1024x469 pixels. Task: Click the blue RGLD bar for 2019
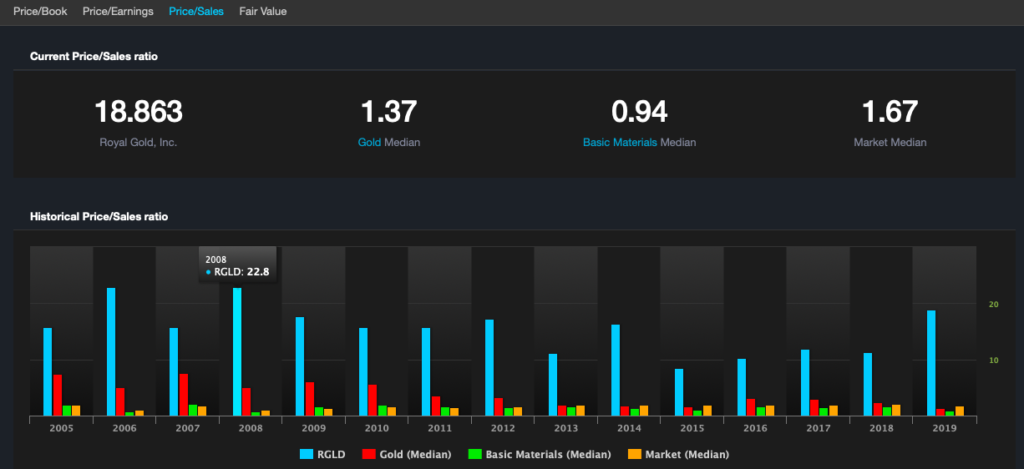click(931, 363)
